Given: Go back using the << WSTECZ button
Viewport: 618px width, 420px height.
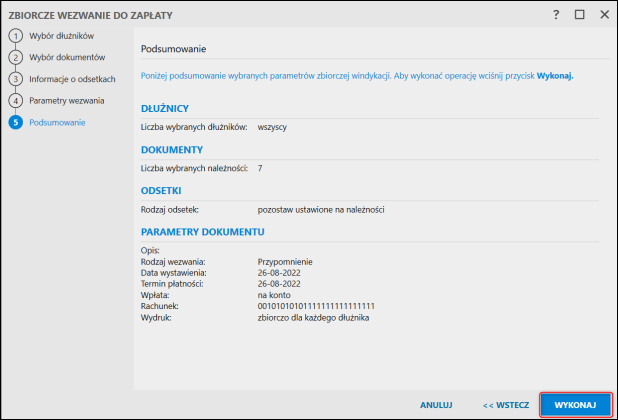Looking at the screenshot, I should 505,405.
